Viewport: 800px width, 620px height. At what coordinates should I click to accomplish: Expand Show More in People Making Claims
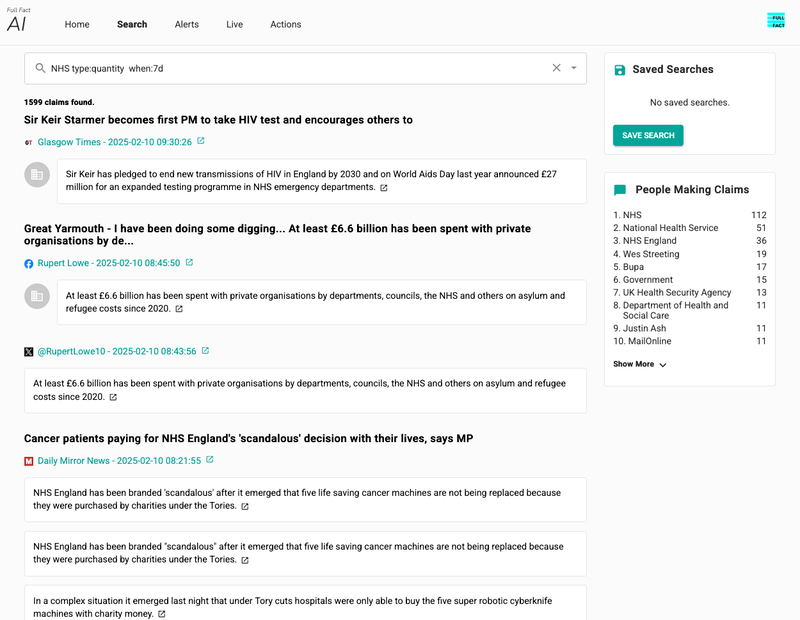[639, 364]
